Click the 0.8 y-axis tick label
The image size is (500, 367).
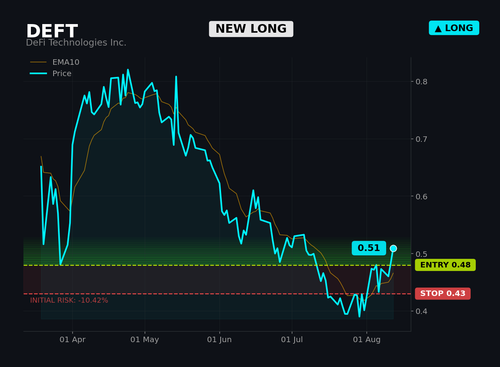click(421, 82)
